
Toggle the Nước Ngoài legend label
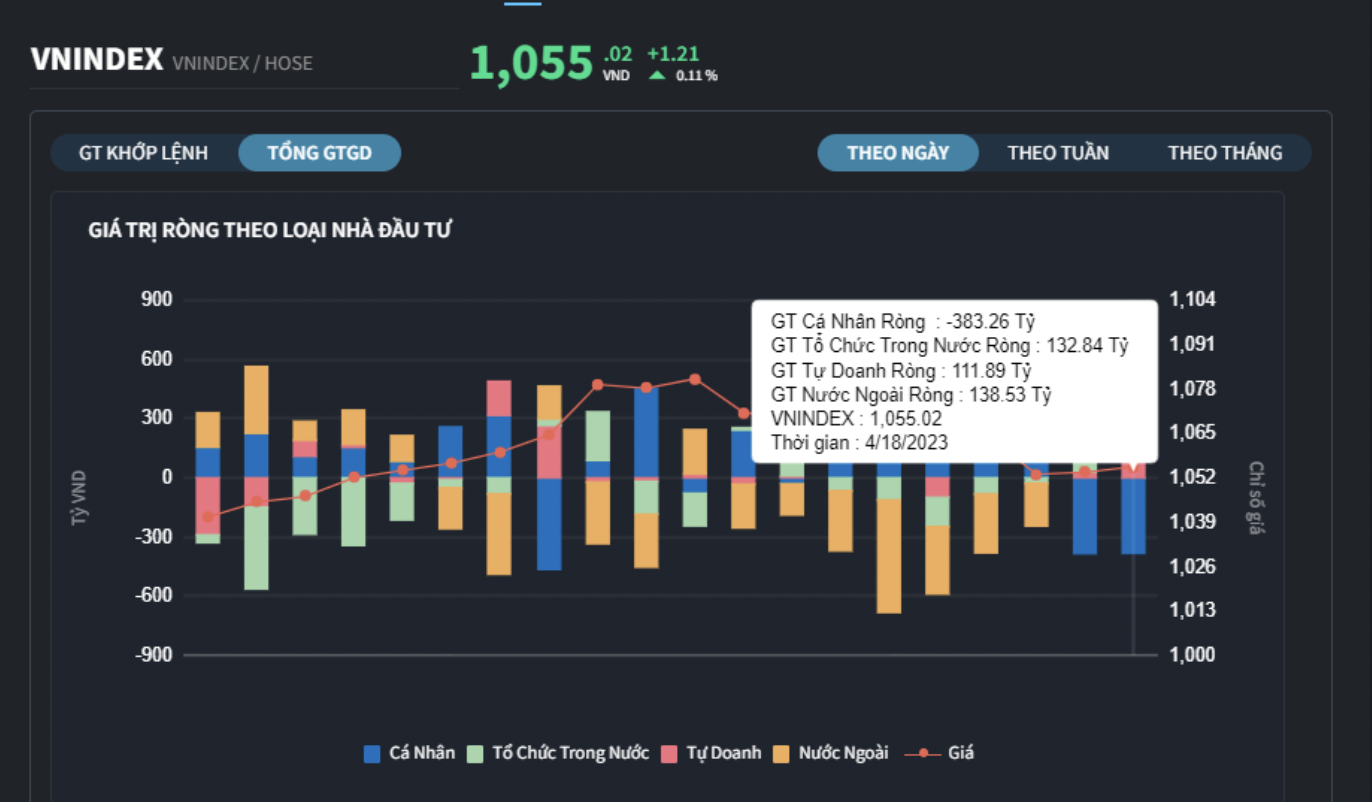click(843, 753)
